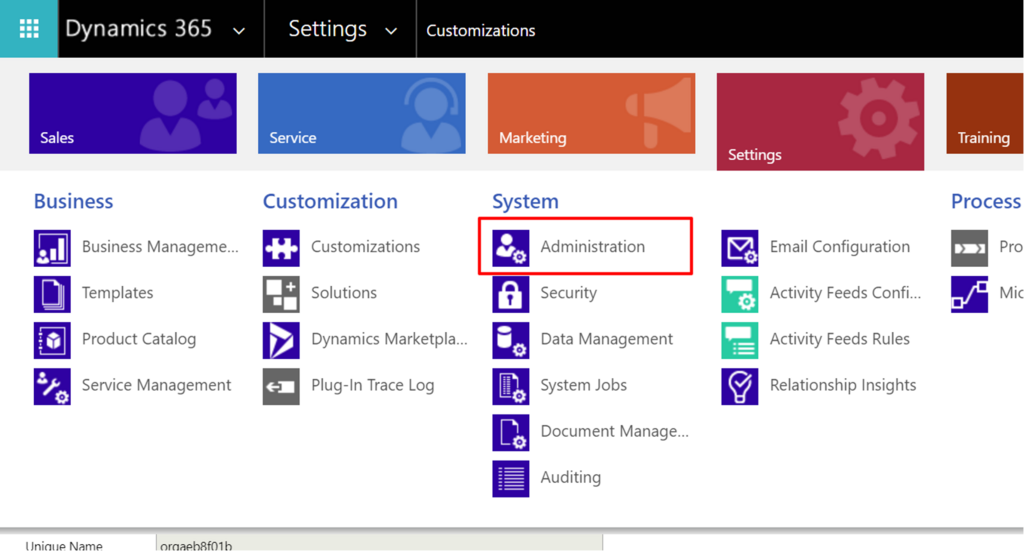The image size is (1024, 551).
Task: Open the Administration link
Action: coord(592,247)
